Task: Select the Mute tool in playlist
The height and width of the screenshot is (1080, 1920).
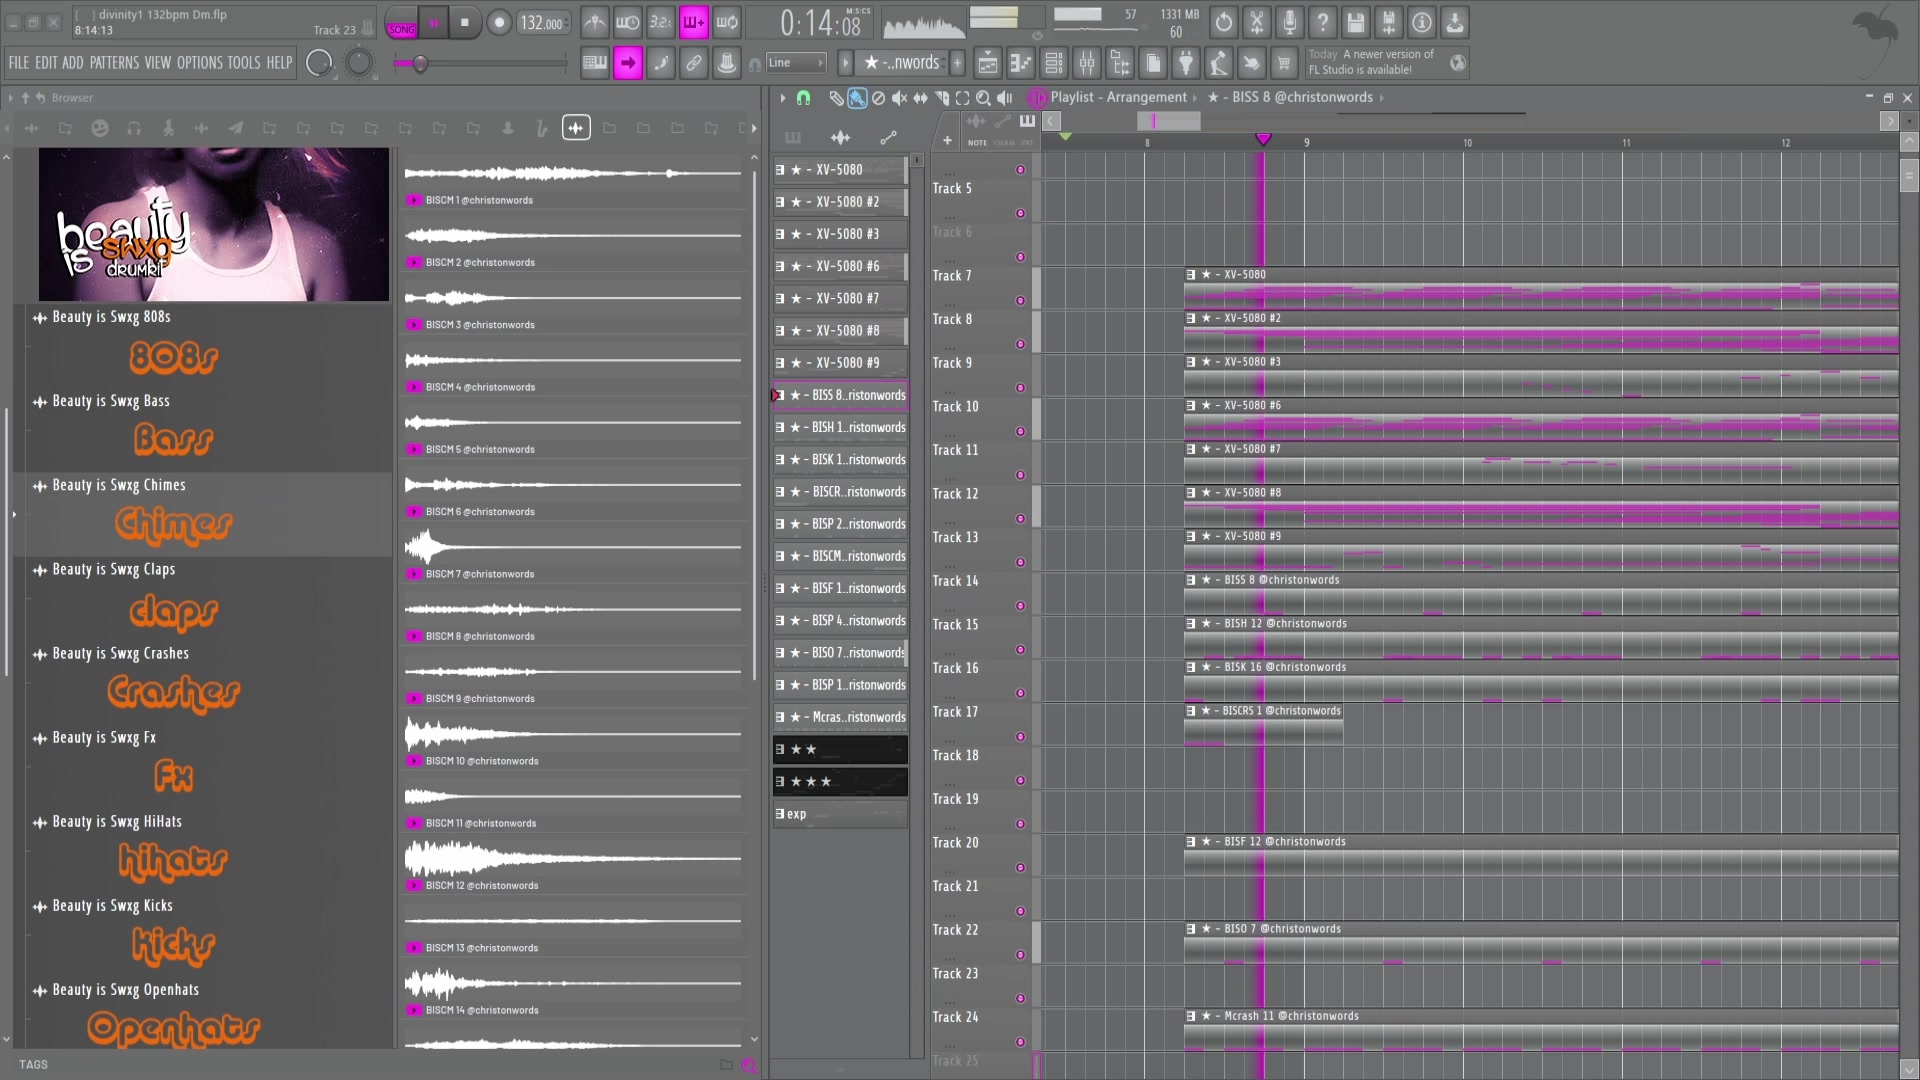Action: pos(899,98)
